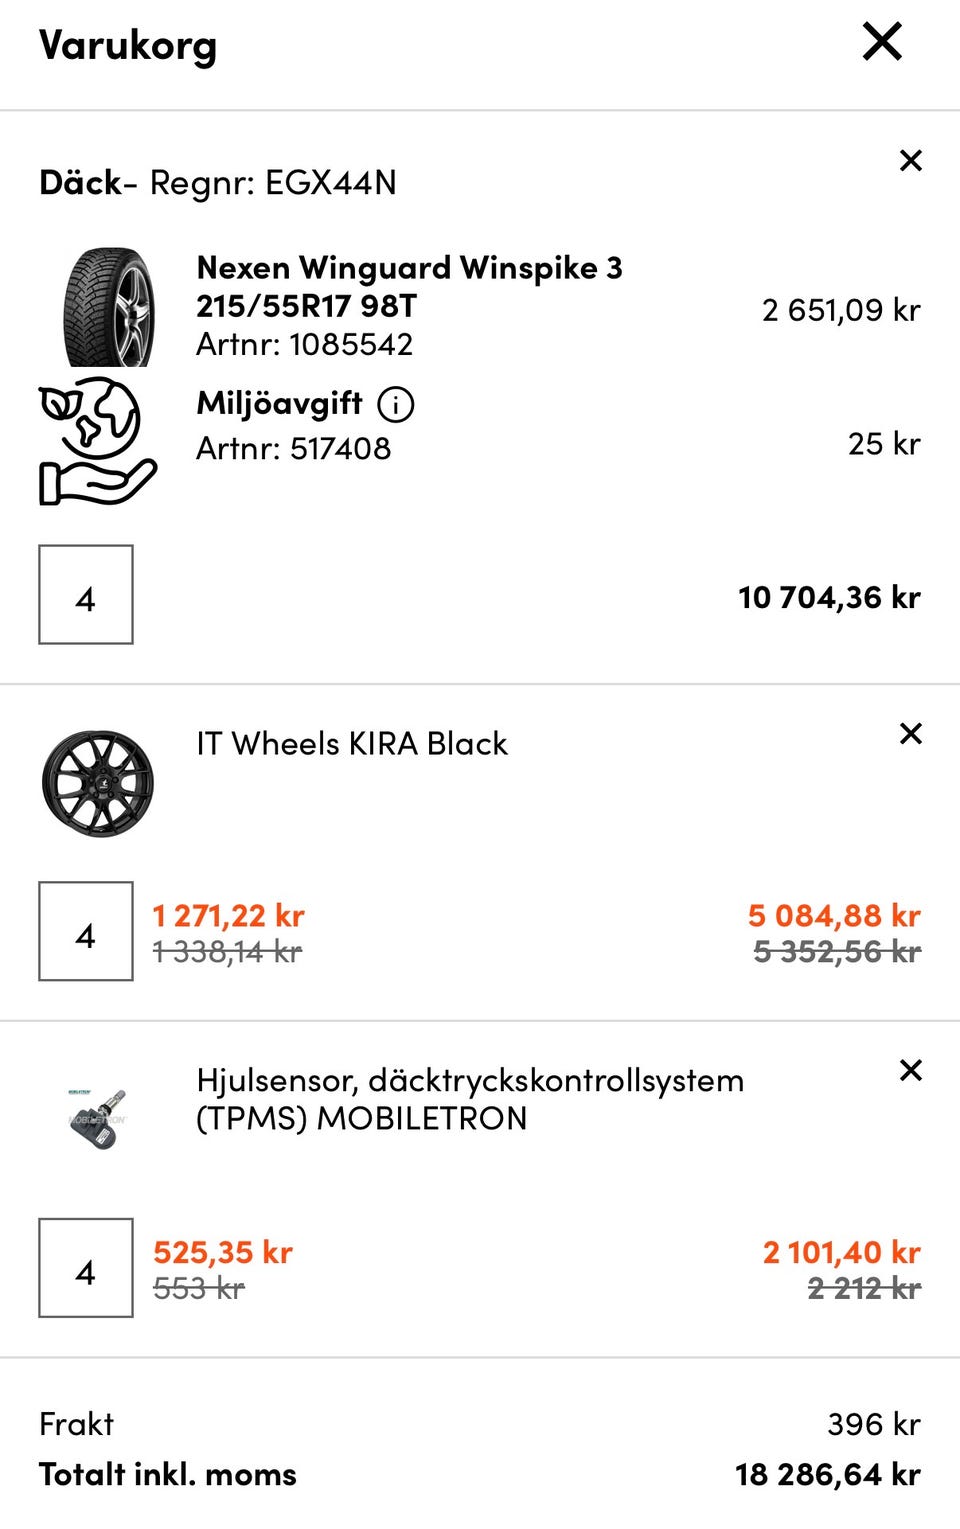Click the Däck Regnr EGX44N heading

[x=218, y=183]
